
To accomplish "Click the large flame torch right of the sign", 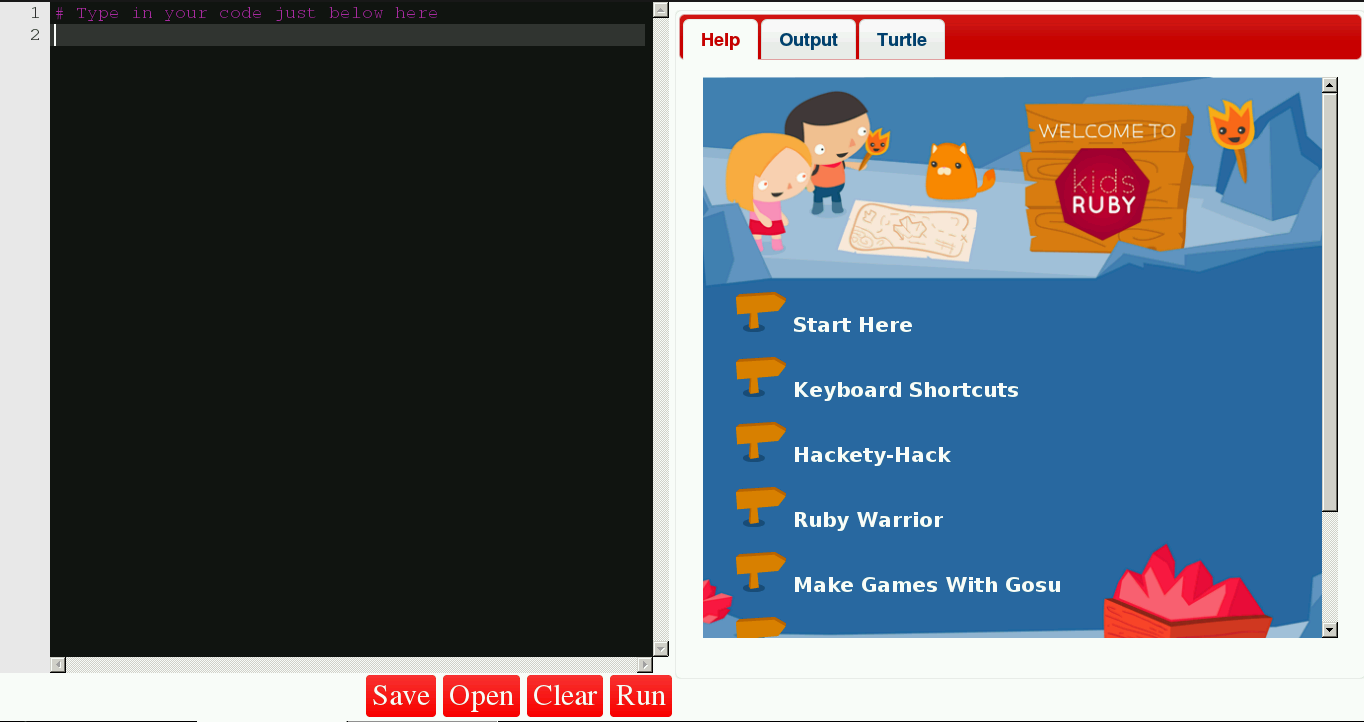I will pos(1232,138).
